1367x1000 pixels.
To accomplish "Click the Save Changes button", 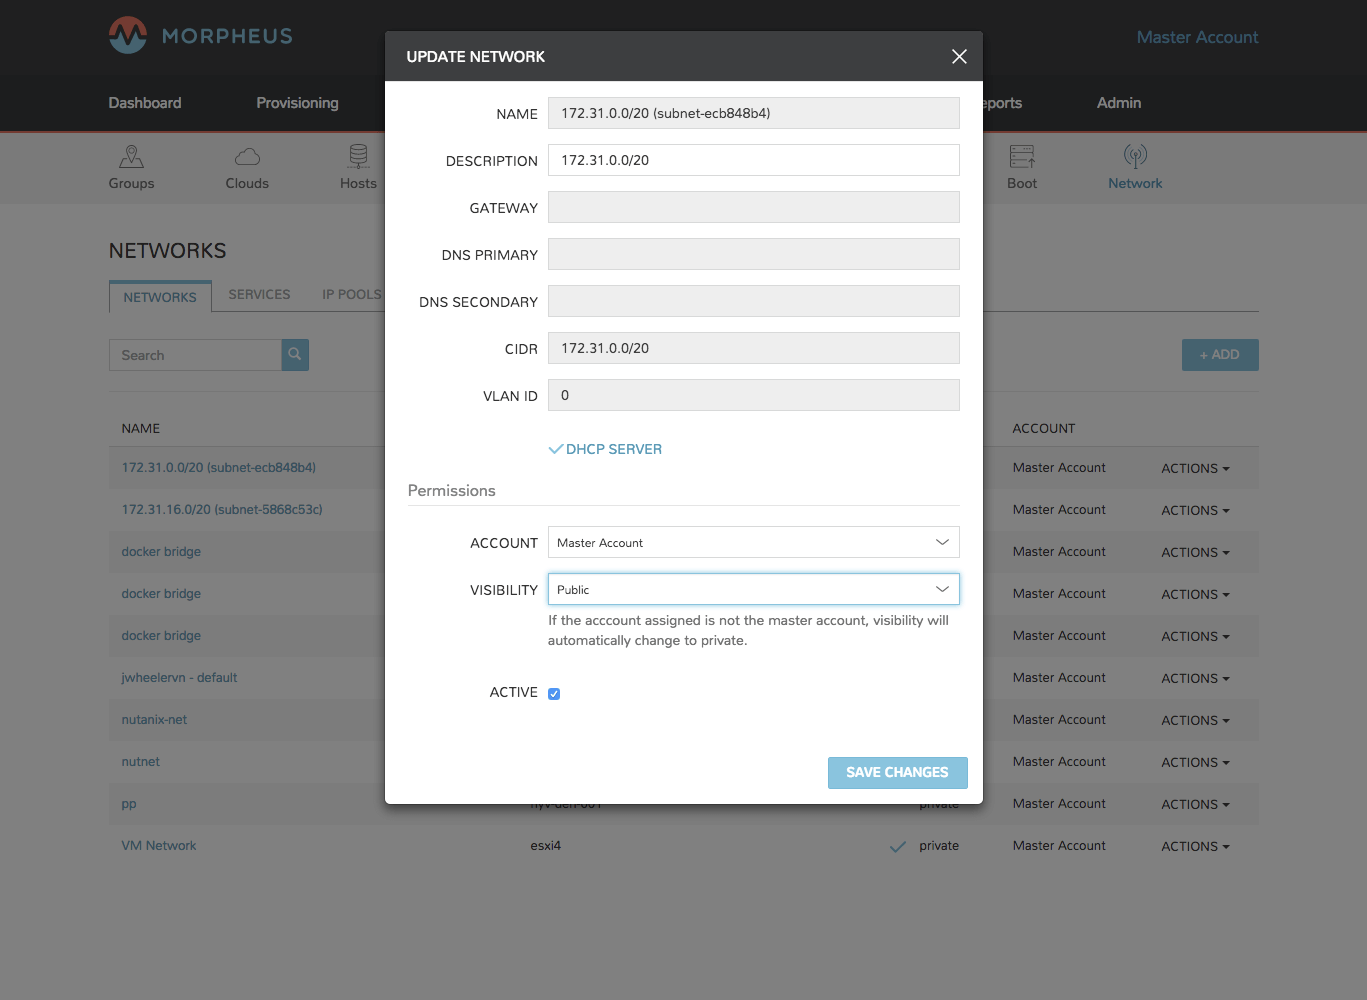I will [897, 773].
